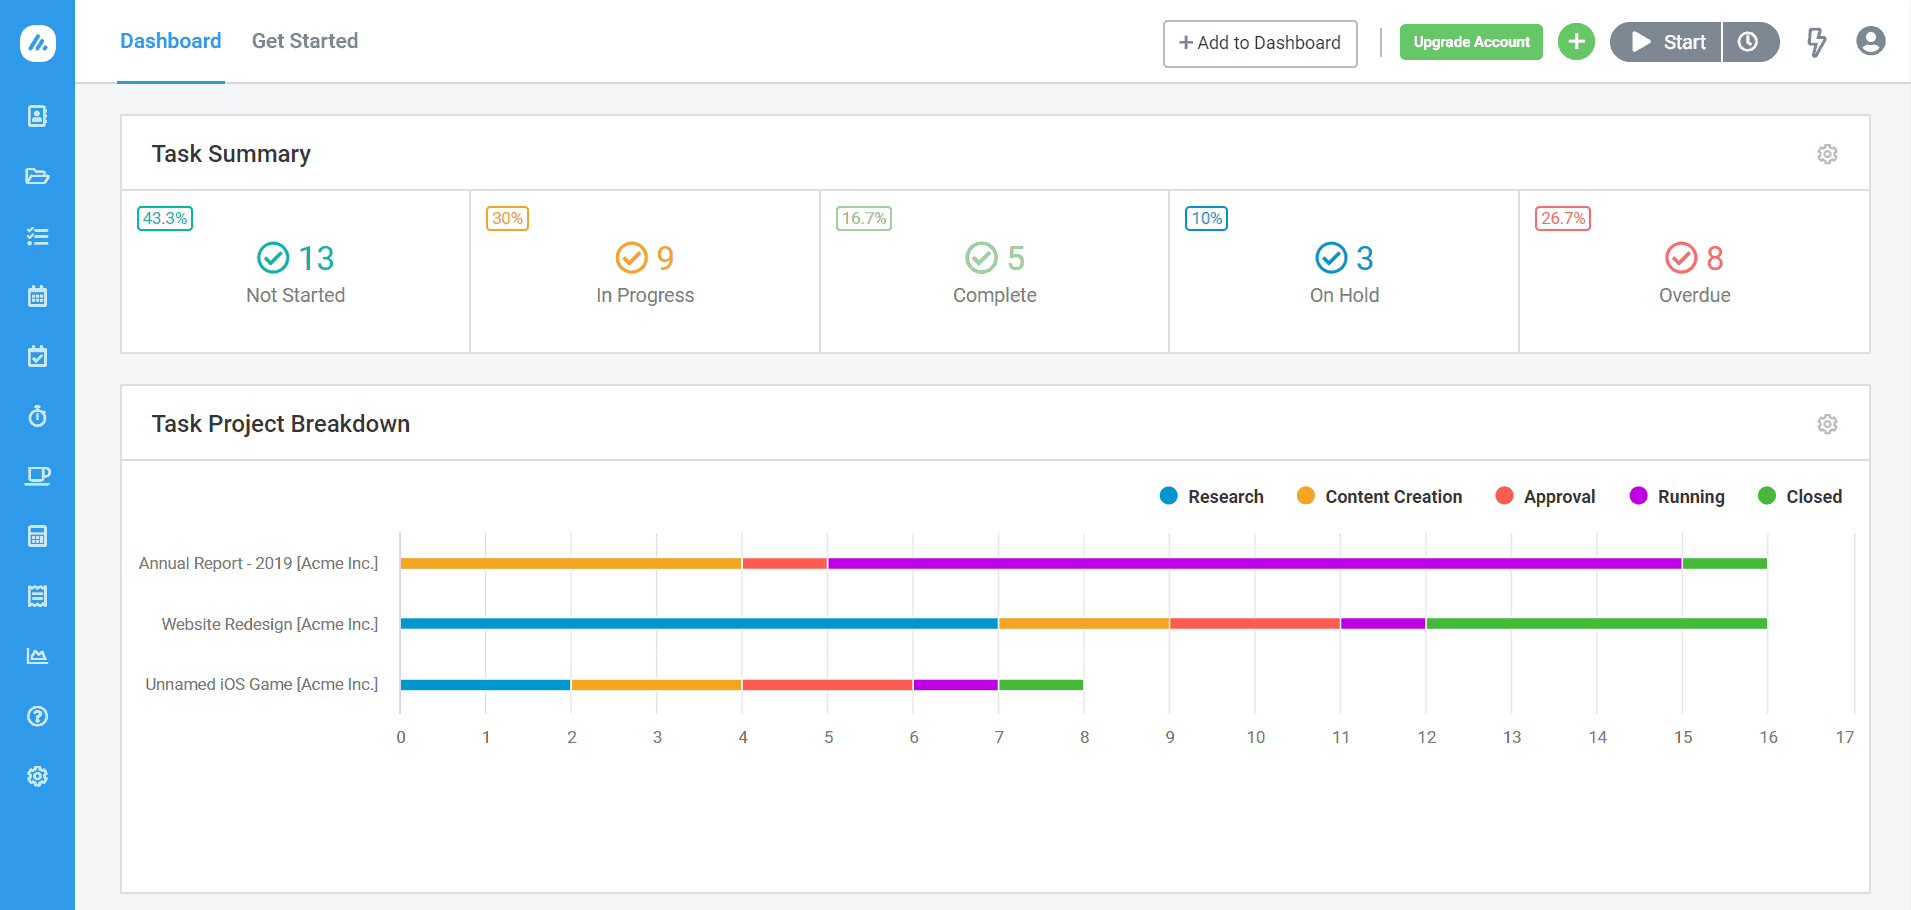Viewport: 1911px width, 910px height.
Task: Open the timer history clock dropdown
Action: coord(1750,41)
